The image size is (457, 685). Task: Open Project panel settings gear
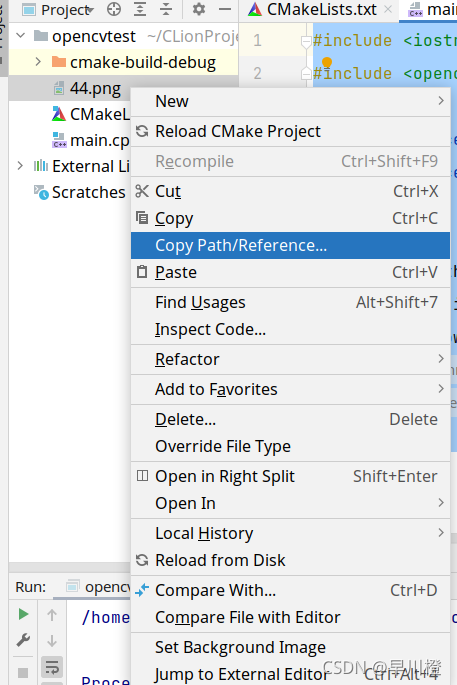pos(199,9)
